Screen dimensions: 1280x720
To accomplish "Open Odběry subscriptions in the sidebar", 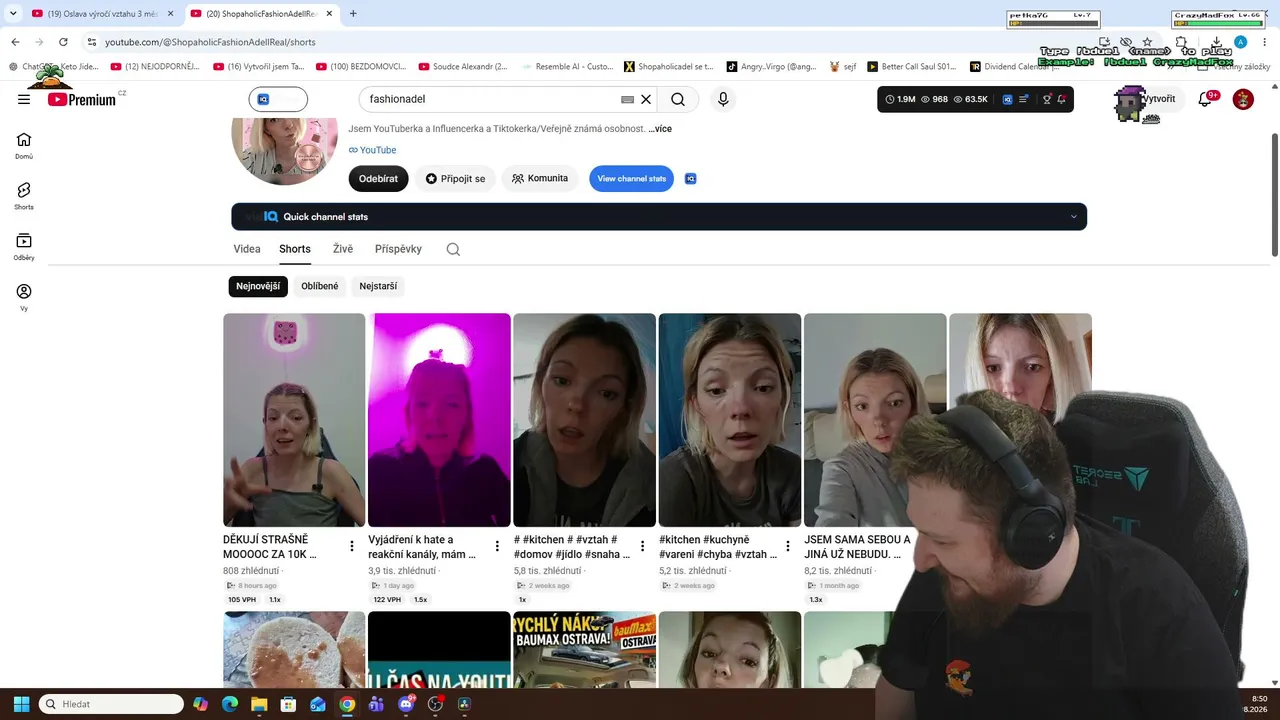I will [24, 247].
